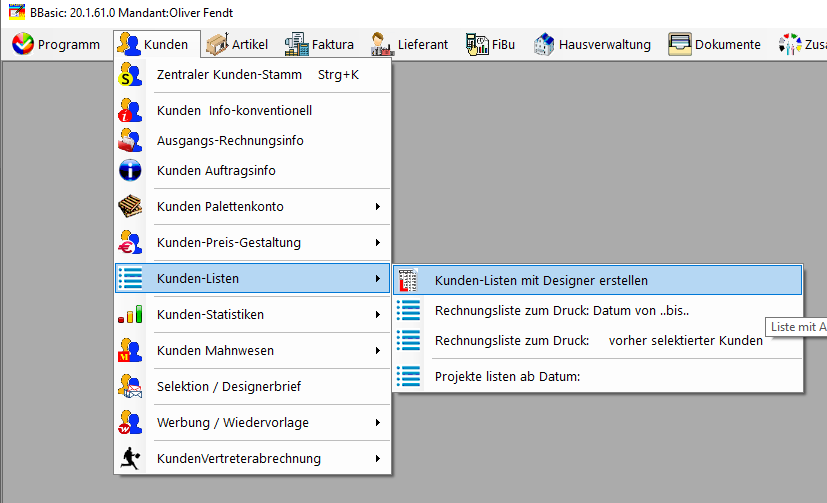This screenshot has width=827, height=503.
Task: Click the blue info icon for Kunden Auftragsinfo
Action: pyautogui.click(x=130, y=170)
